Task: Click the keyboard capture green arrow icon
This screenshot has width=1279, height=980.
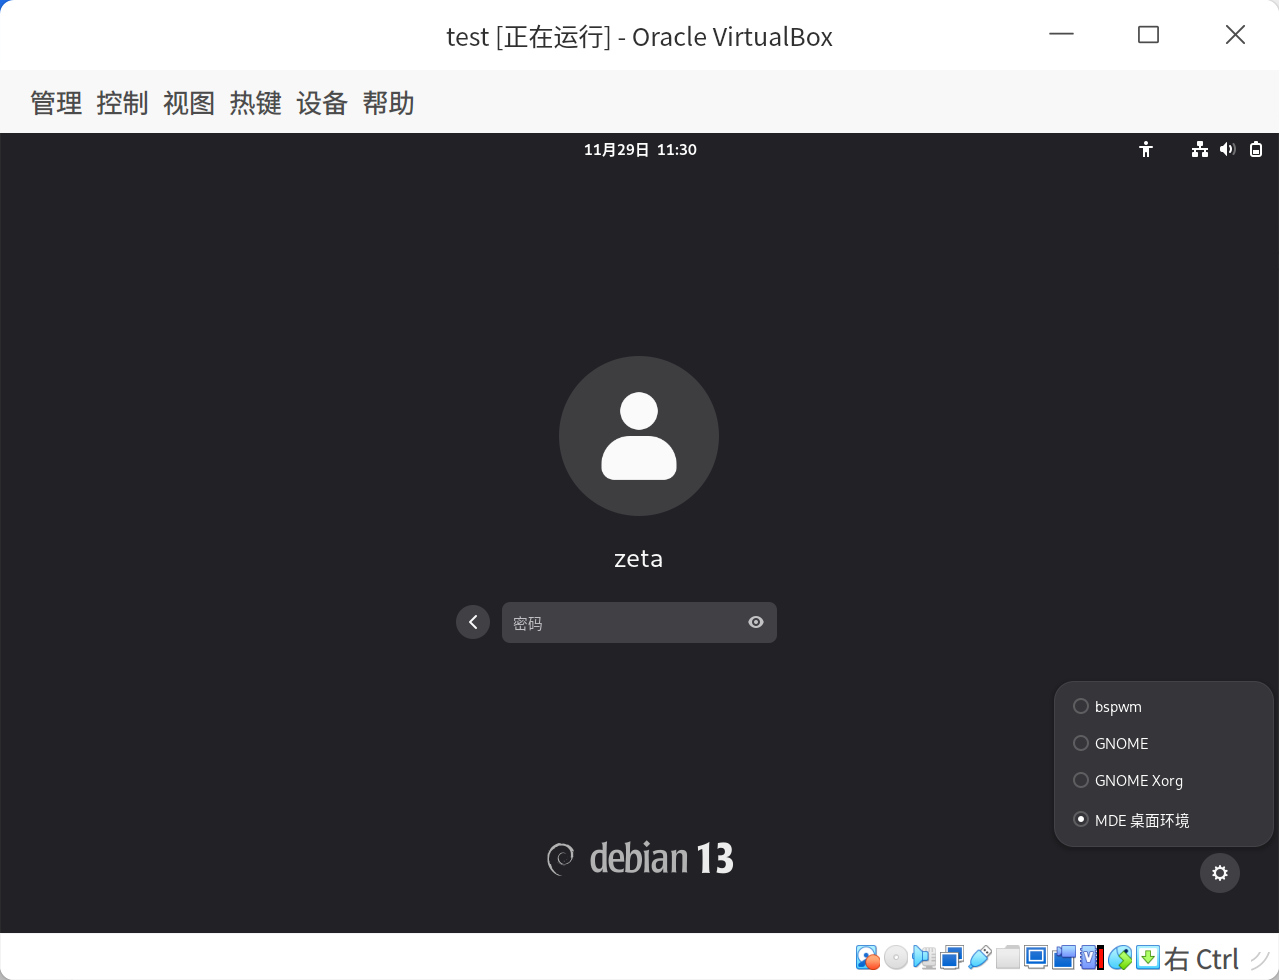Action: (x=1147, y=958)
